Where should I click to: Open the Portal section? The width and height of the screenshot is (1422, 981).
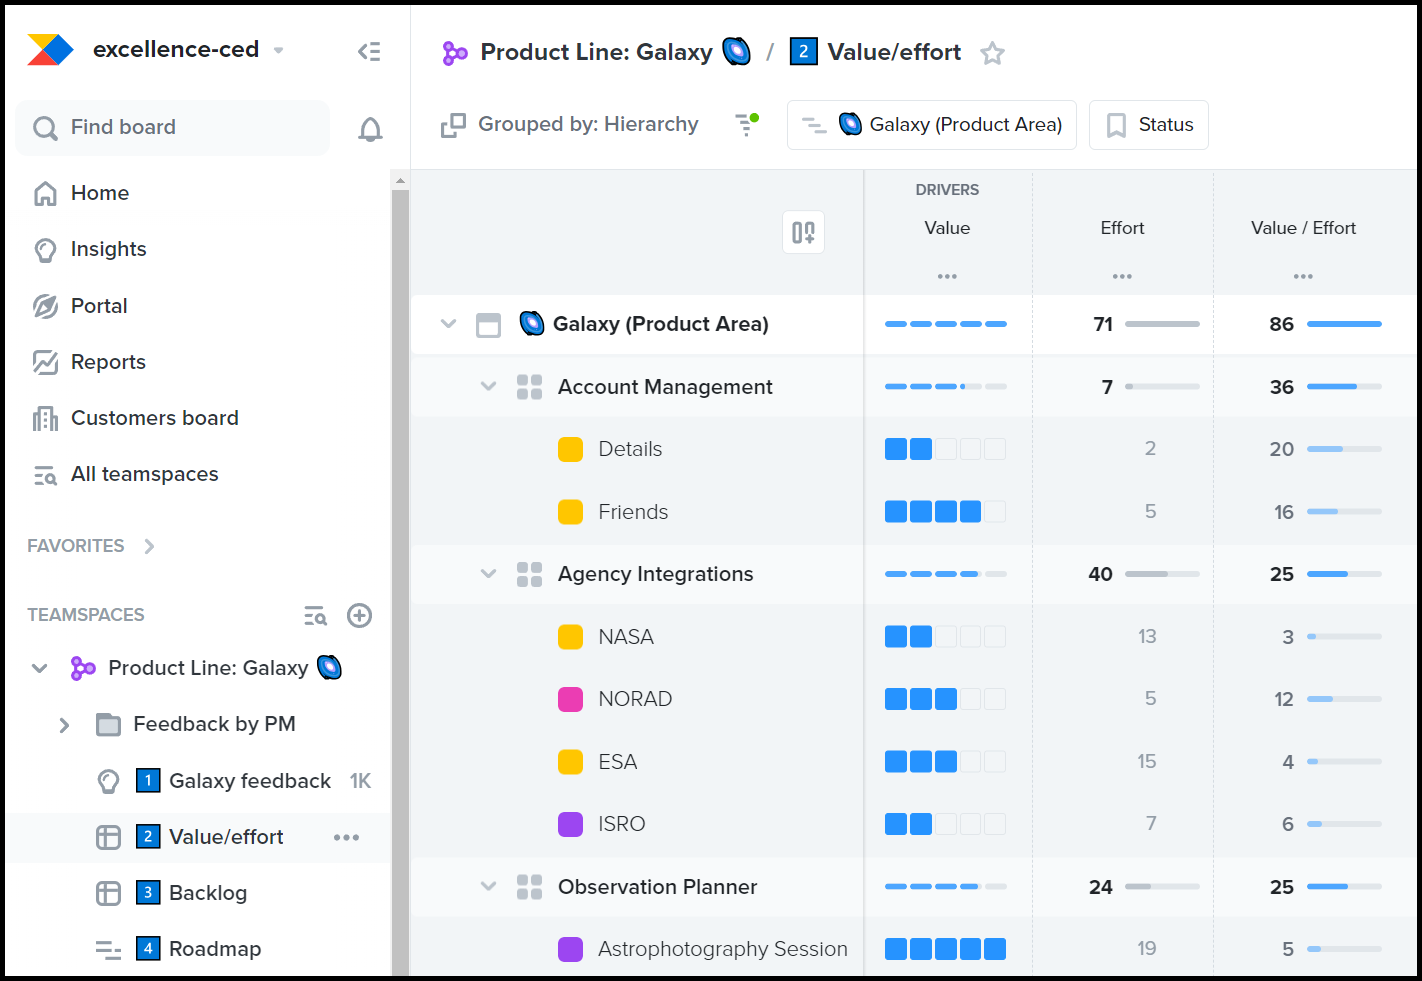(x=99, y=305)
